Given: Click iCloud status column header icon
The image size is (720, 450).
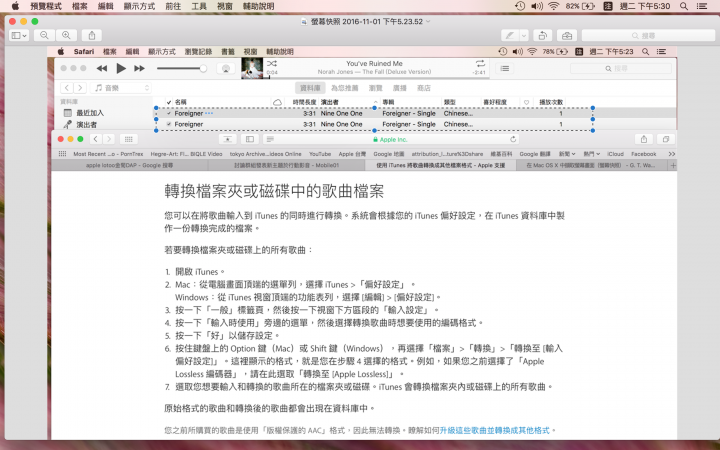Looking at the screenshot, I should pyautogui.click(x=277, y=102).
